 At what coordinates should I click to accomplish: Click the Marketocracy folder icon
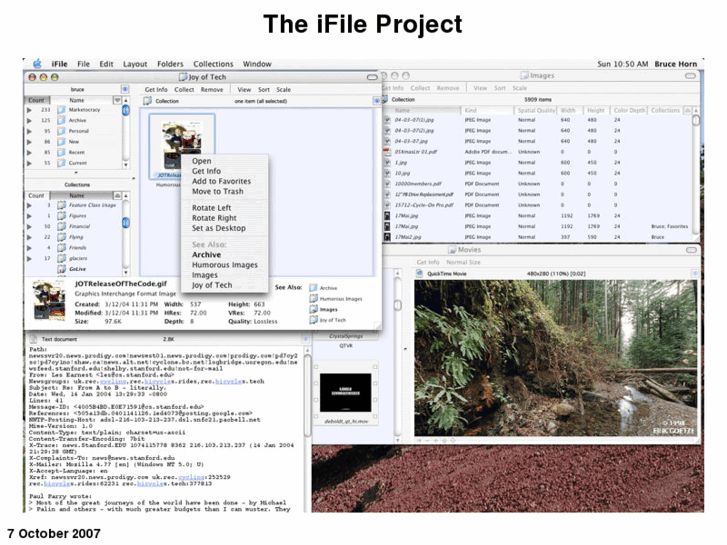[61, 110]
